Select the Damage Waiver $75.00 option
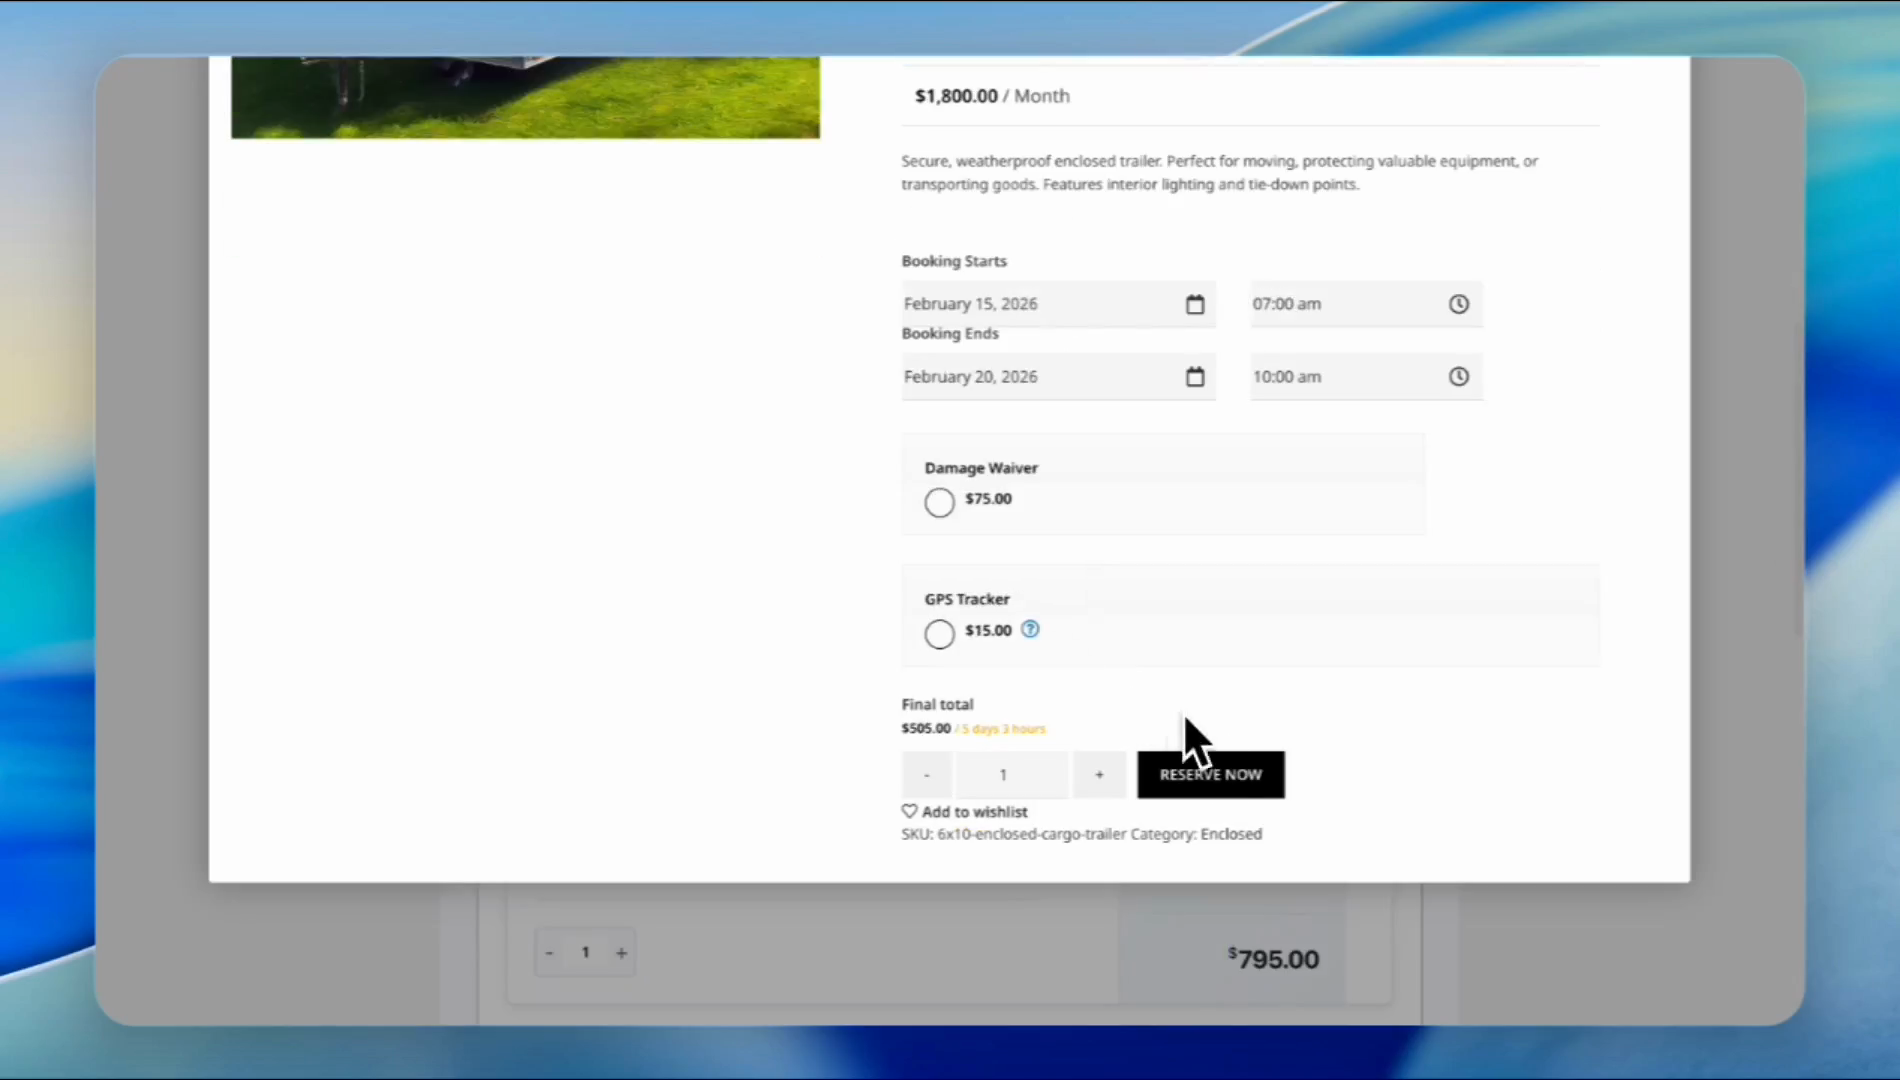Viewport: 1900px width, 1080px height. click(939, 502)
